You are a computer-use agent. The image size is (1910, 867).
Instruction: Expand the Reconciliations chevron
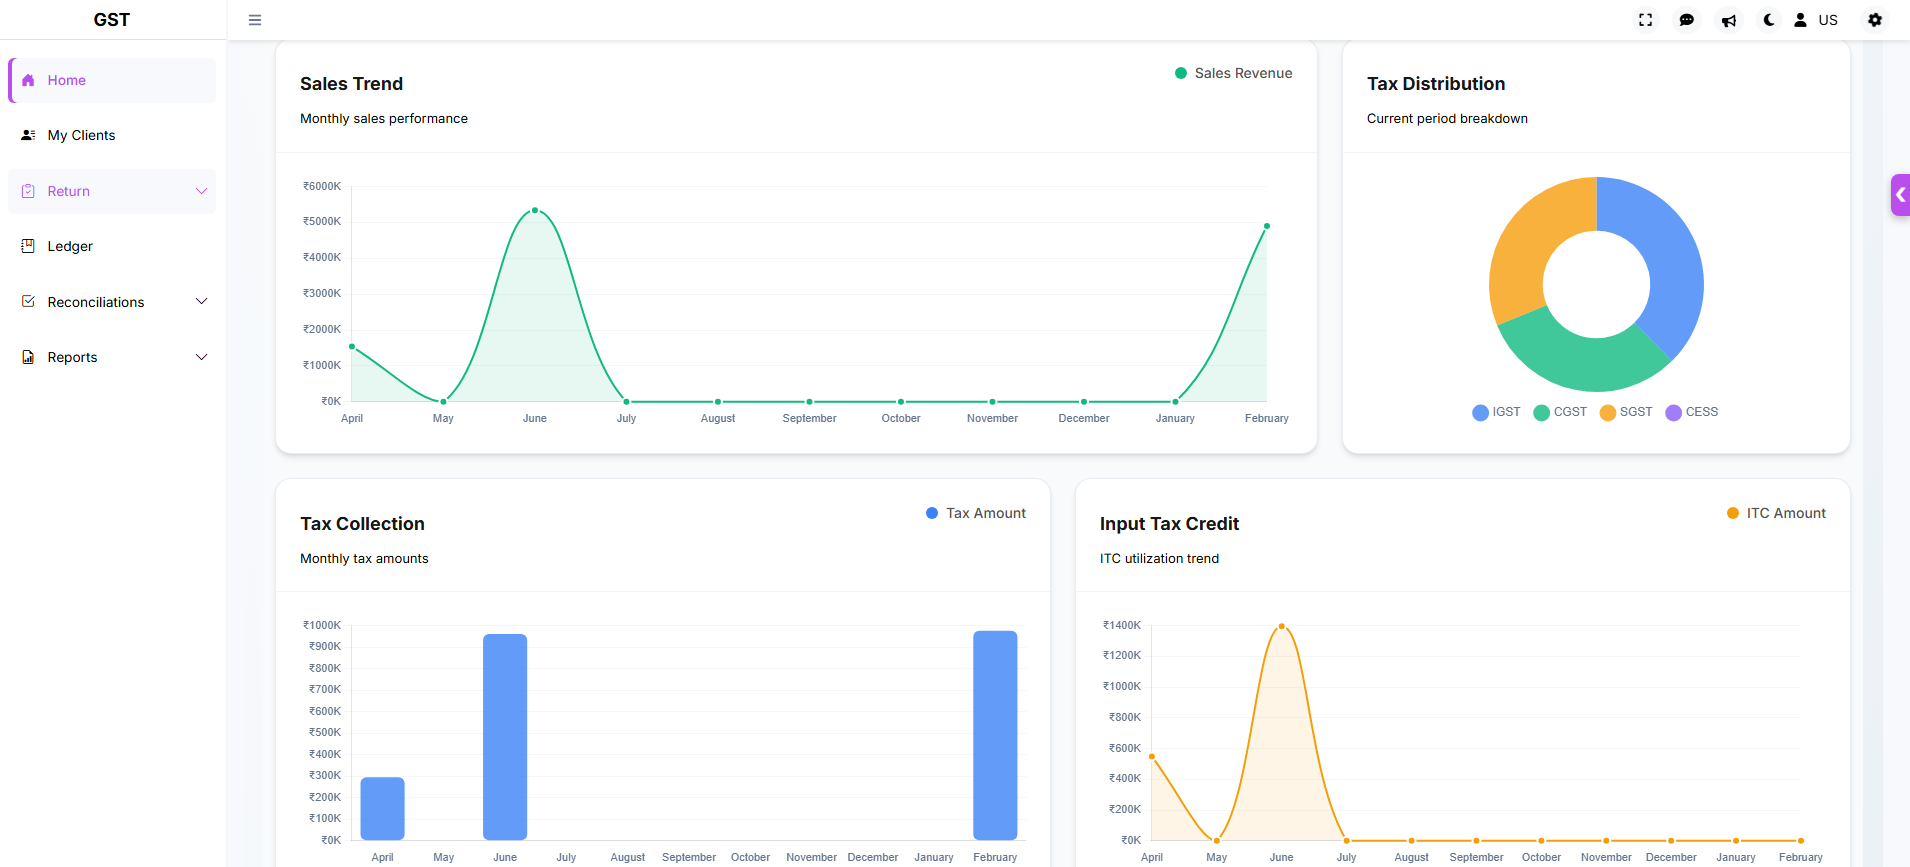201,302
